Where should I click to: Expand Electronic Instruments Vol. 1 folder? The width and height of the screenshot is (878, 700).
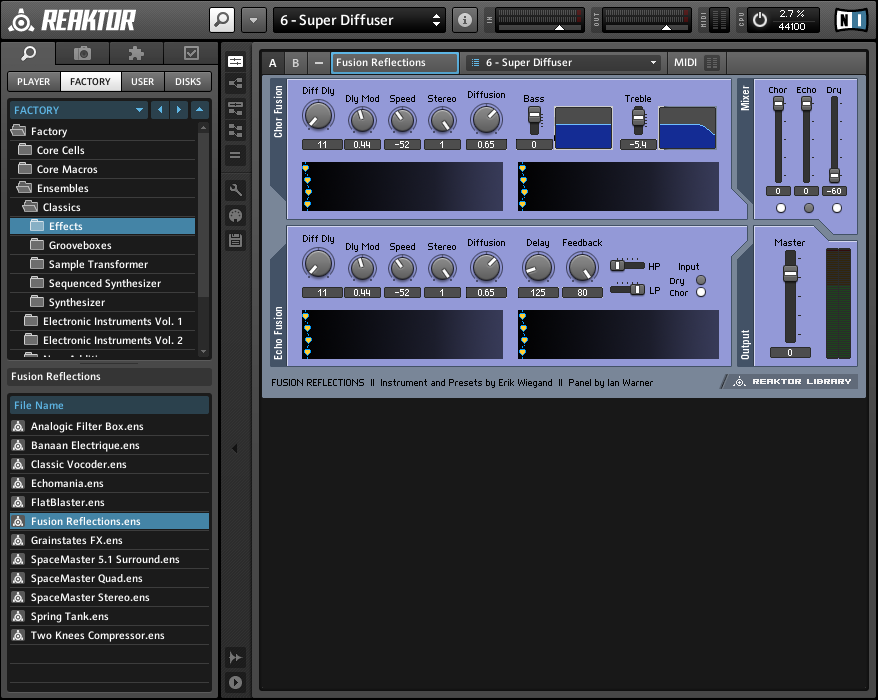tap(102, 321)
